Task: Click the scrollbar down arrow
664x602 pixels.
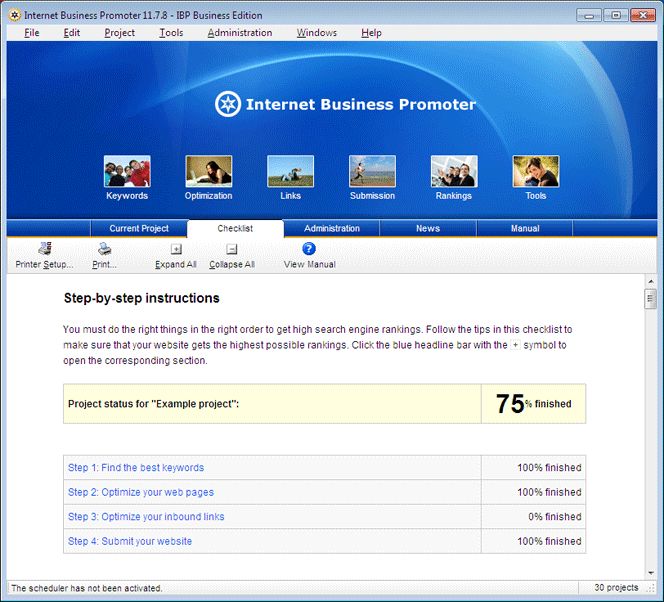Action: pyautogui.click(x=651, y=573)
